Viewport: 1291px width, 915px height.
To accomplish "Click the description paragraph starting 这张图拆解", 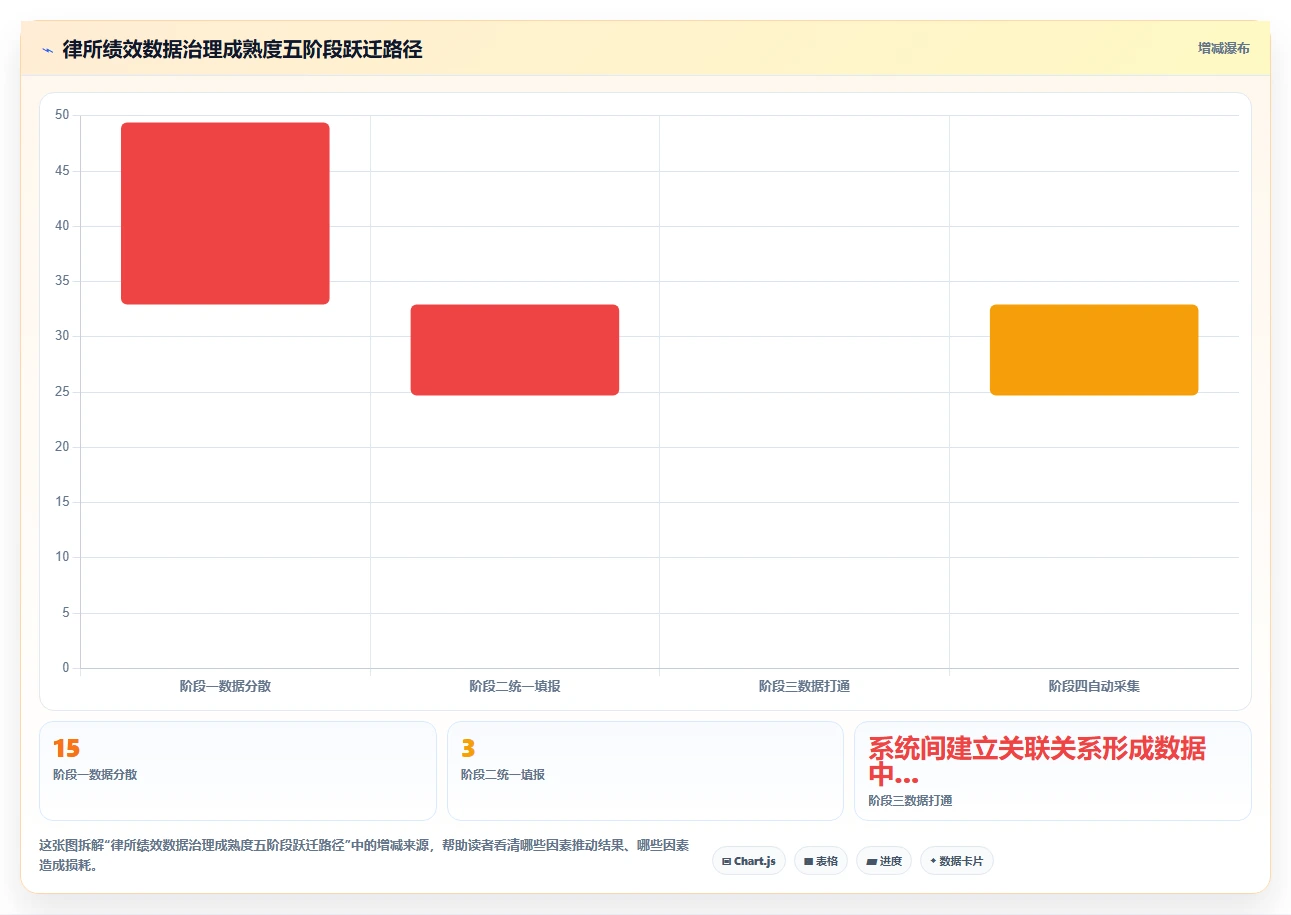I will pos(364,856).
